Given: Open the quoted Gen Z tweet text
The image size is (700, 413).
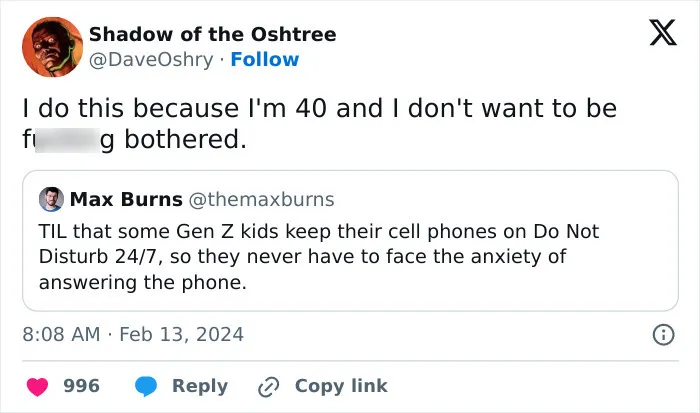Looking at the screenshot, I should pyautogui.click(x=319, y=257).
